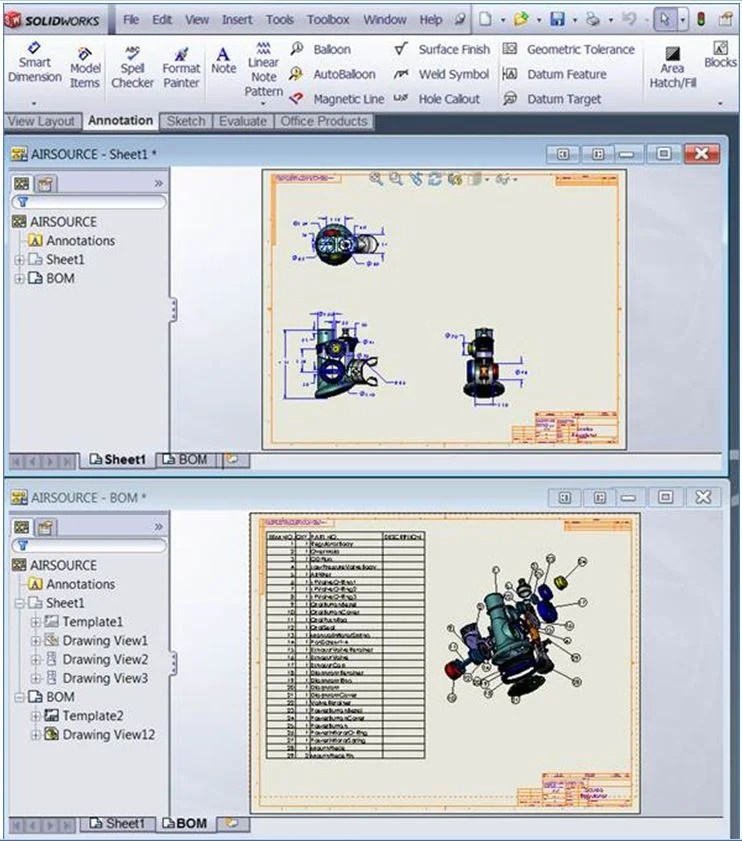
Task: Expand Template1 in BOM window tree
Action: coord(35,622)
